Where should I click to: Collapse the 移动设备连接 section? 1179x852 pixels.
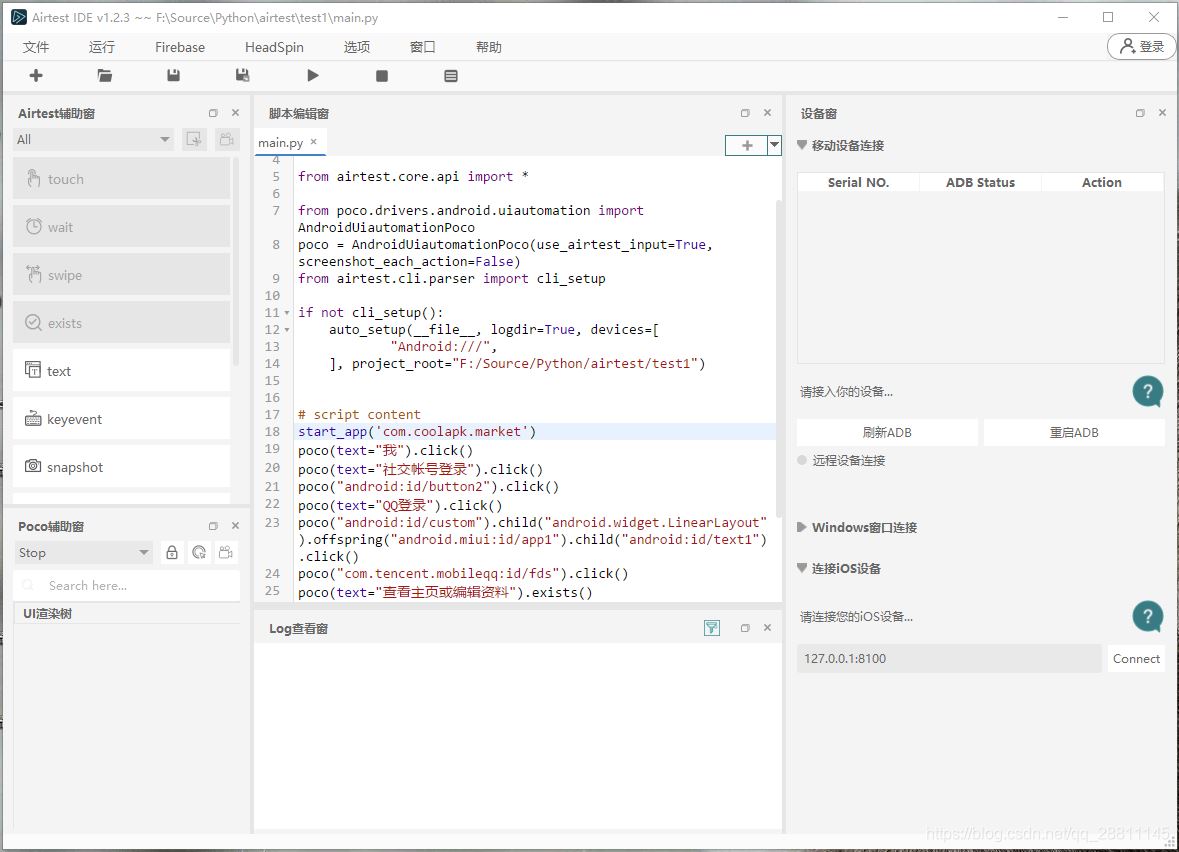[x=802, y=144]
